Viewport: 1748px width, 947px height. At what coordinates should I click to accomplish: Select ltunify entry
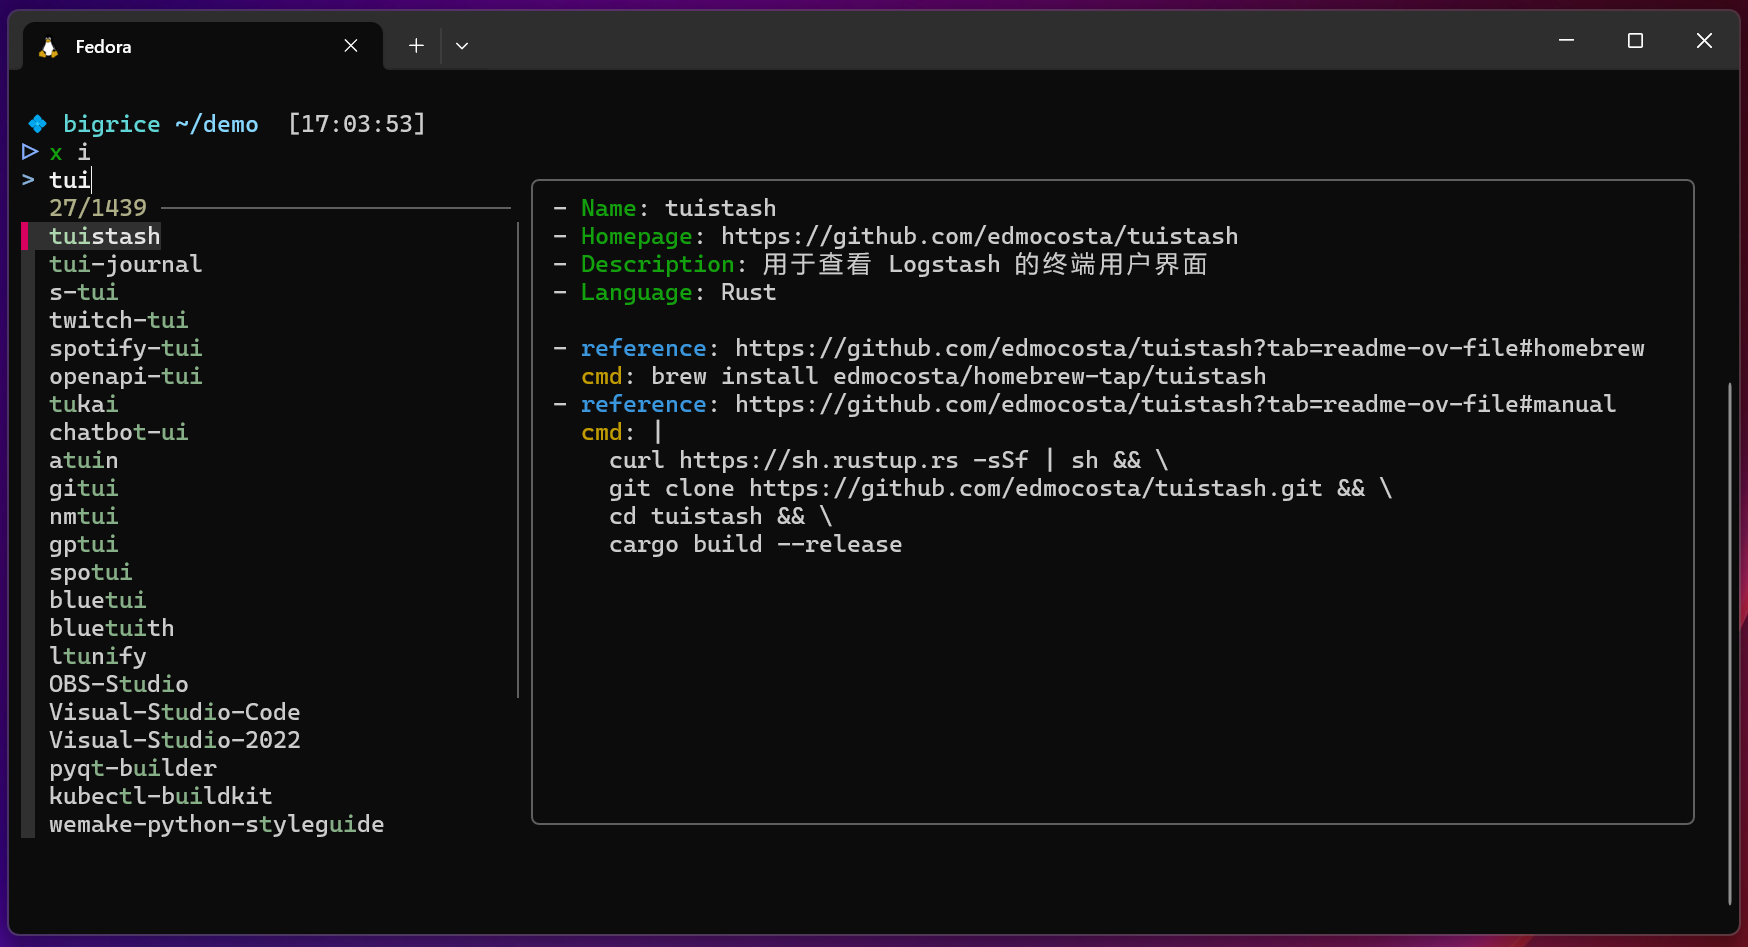(x=98, y=656)
